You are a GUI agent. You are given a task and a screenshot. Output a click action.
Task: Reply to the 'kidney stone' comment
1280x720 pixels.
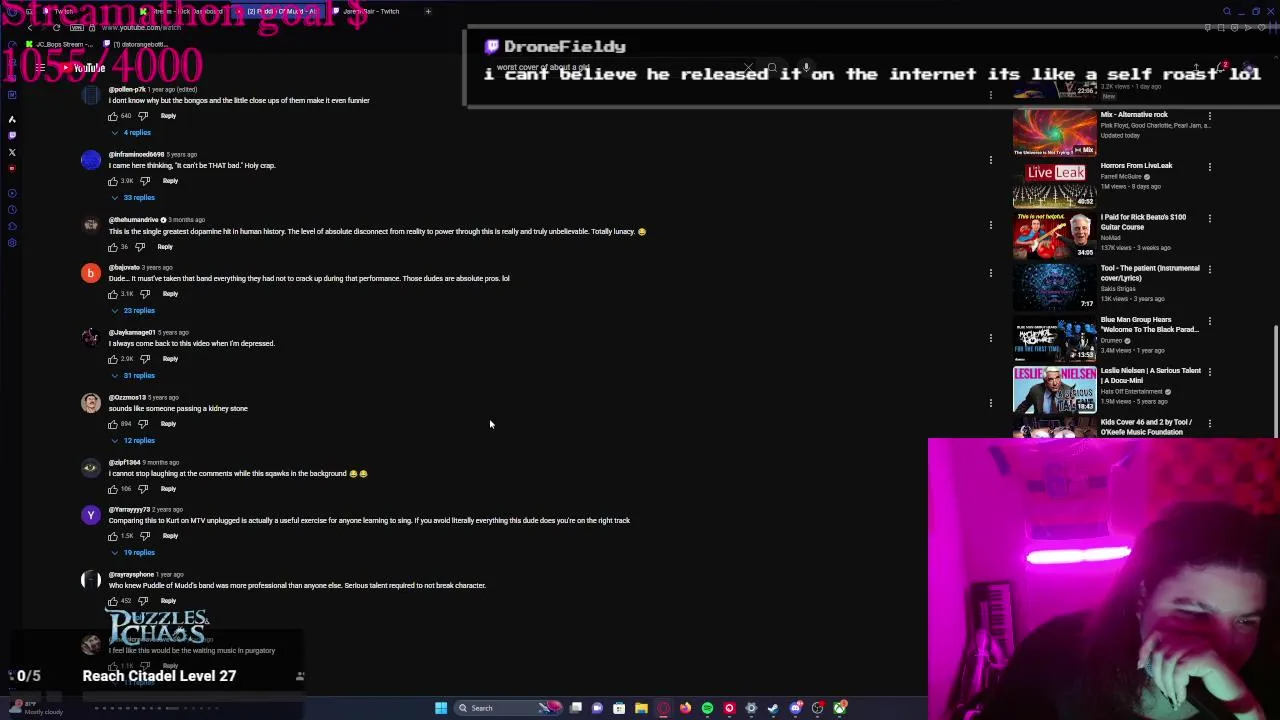[168, 424]
